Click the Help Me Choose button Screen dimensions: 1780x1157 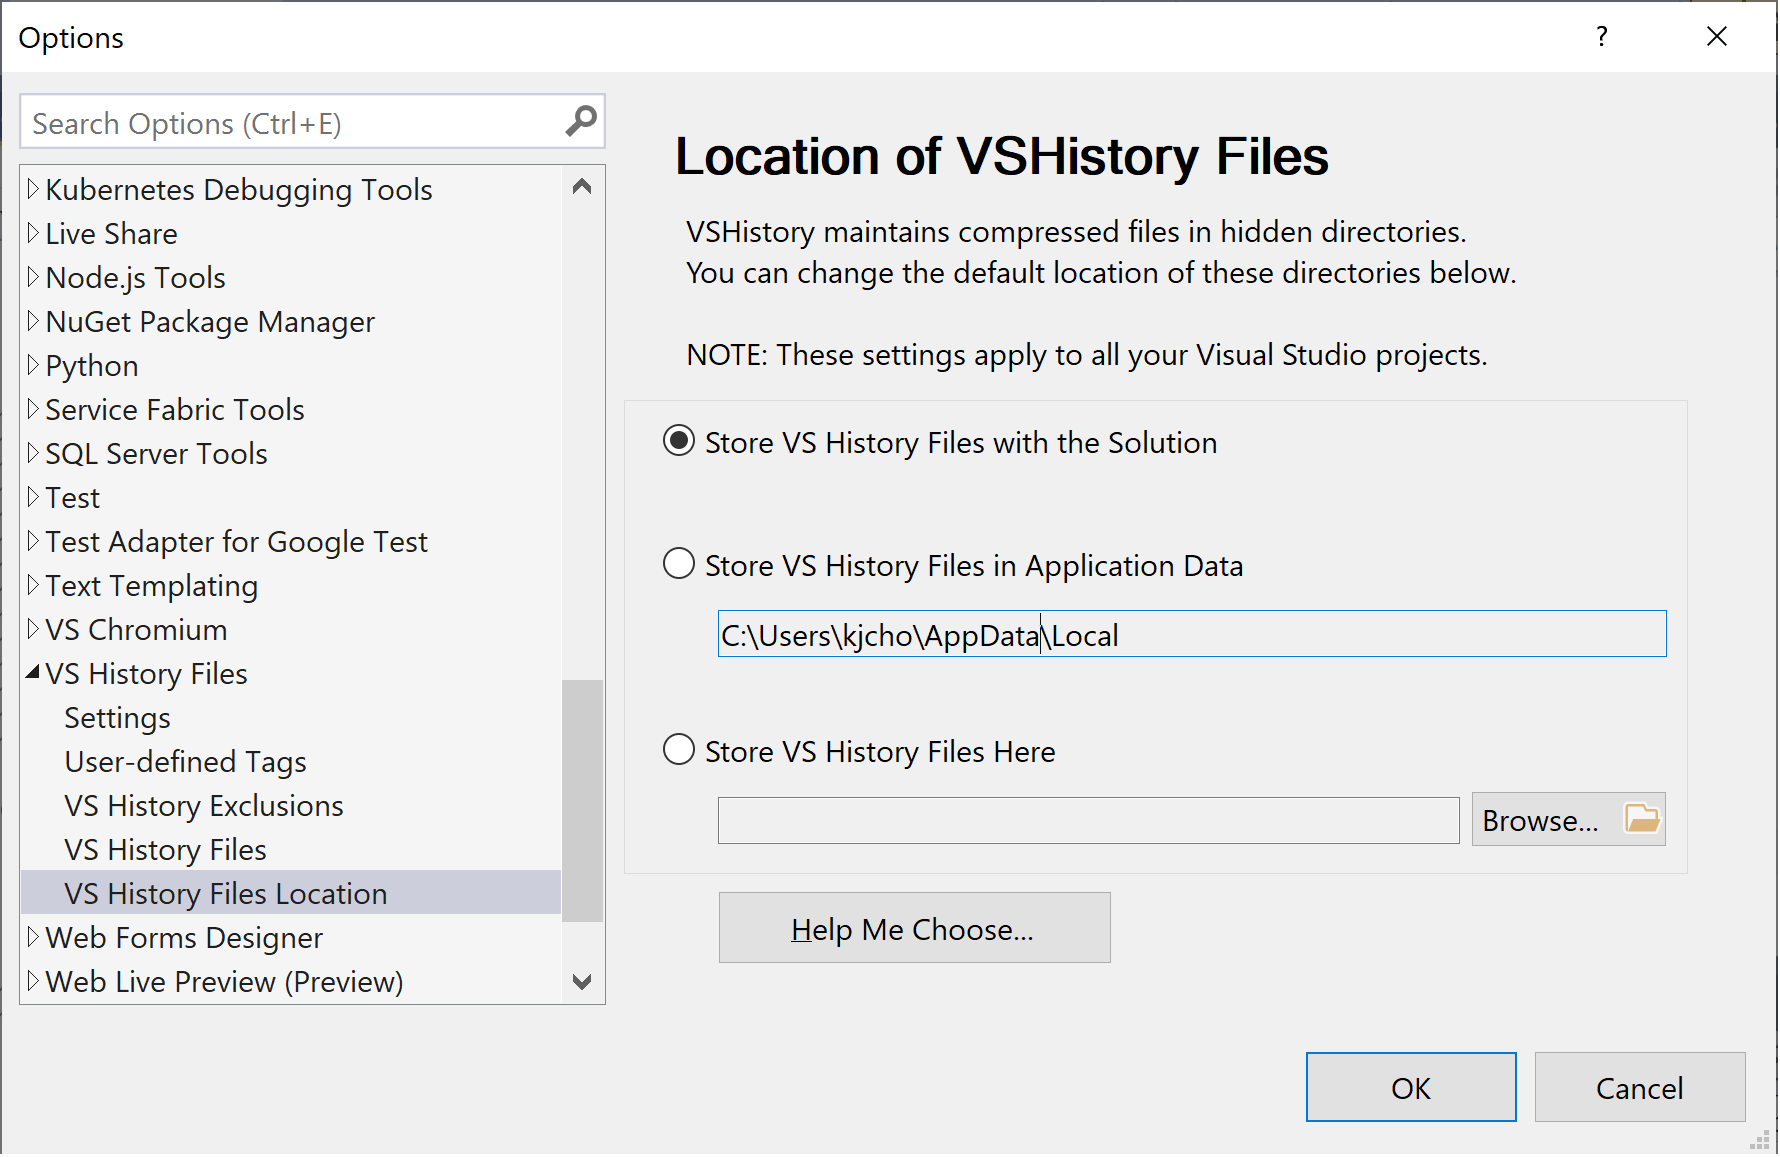[x=913, y=927]
